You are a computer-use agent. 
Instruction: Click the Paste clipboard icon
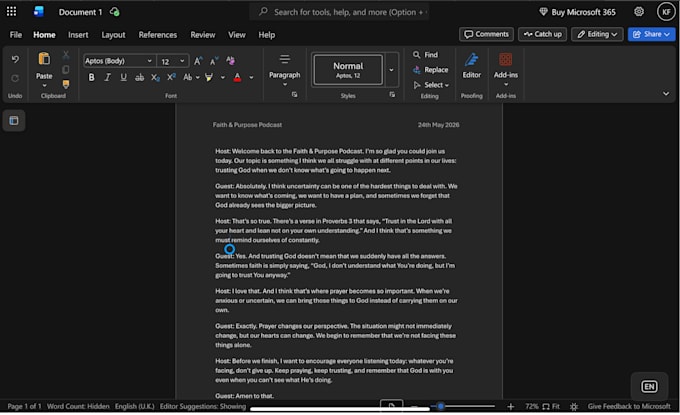[44, 59]
